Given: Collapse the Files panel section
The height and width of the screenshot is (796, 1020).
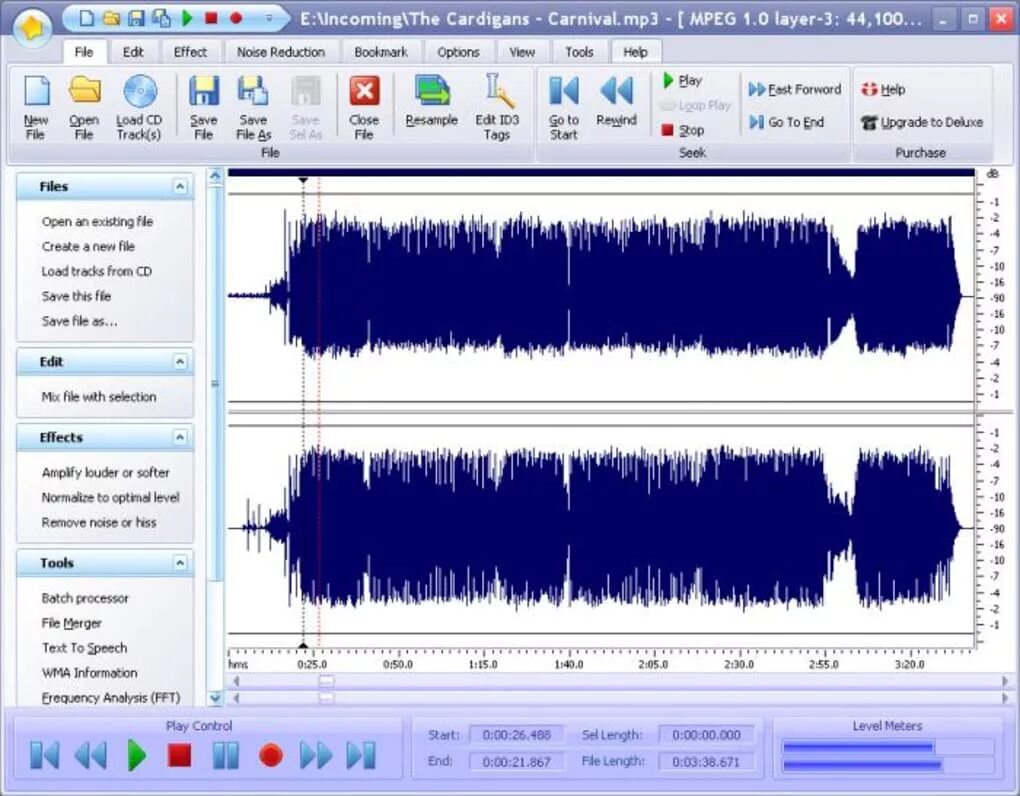Looking at the screenshot, I should coord(180,187).
